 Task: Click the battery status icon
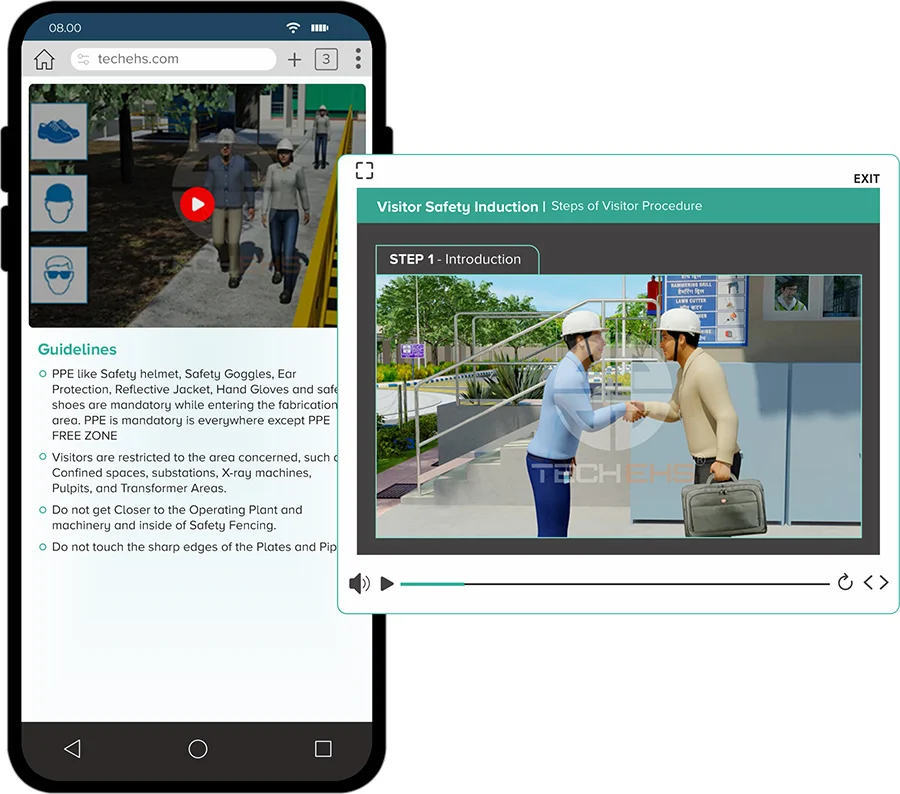click(320, 28)
